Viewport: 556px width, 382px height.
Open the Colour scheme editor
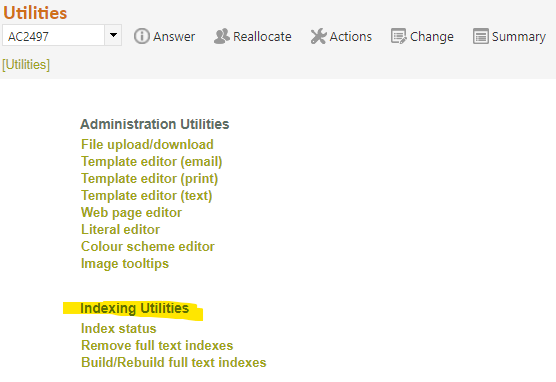point(148,247)
